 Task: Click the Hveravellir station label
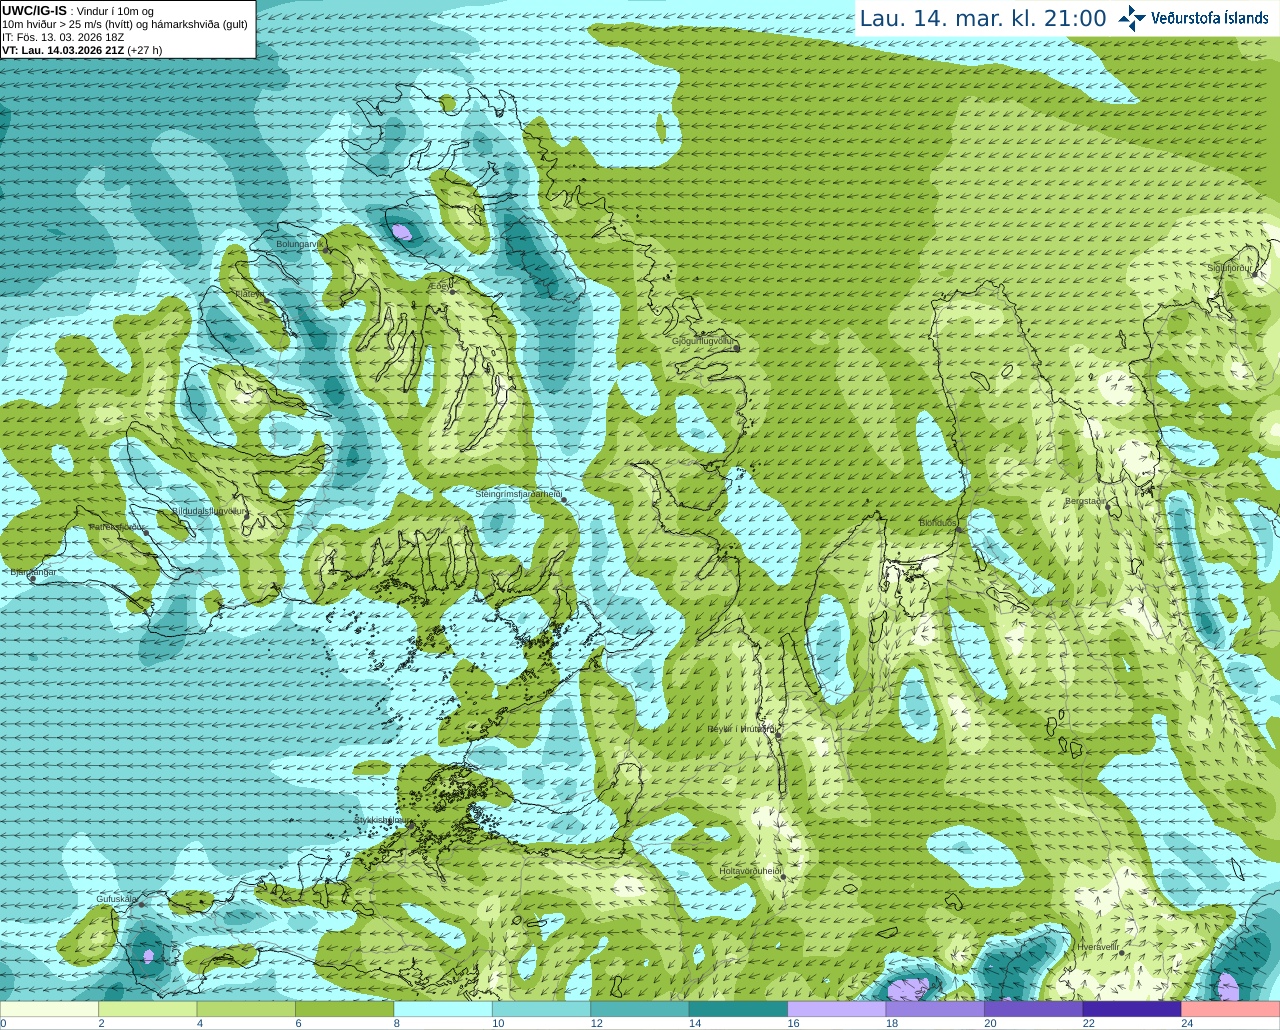(1097, 946)
